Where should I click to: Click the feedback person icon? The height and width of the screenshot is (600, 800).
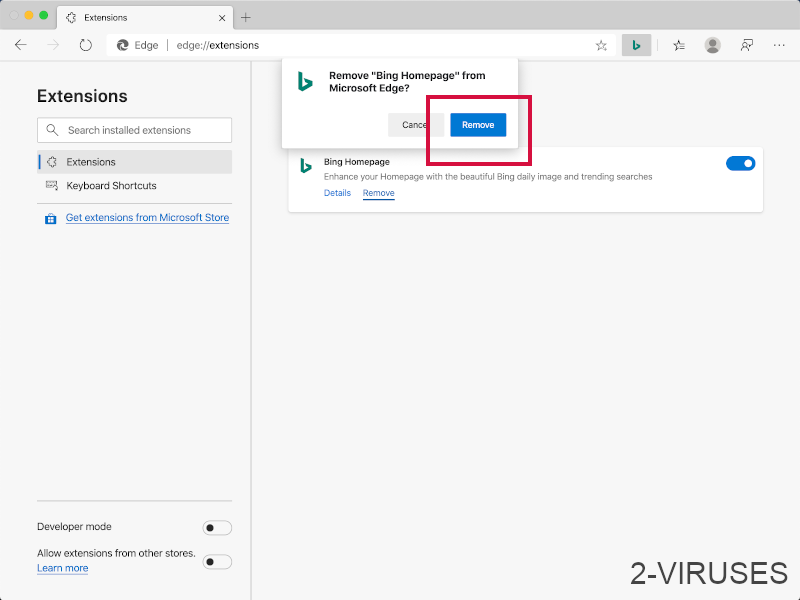click(x=746, y=45)
